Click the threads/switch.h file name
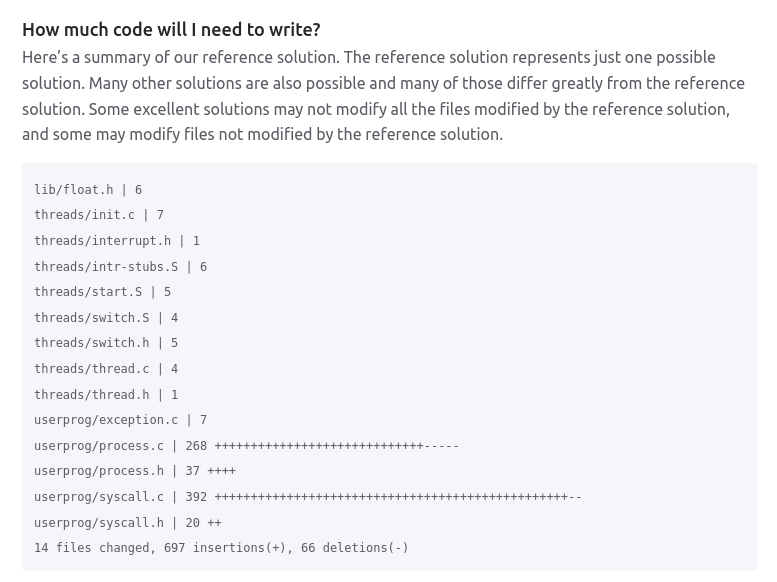Screen dimensions: 777x582 pos(91,343)
